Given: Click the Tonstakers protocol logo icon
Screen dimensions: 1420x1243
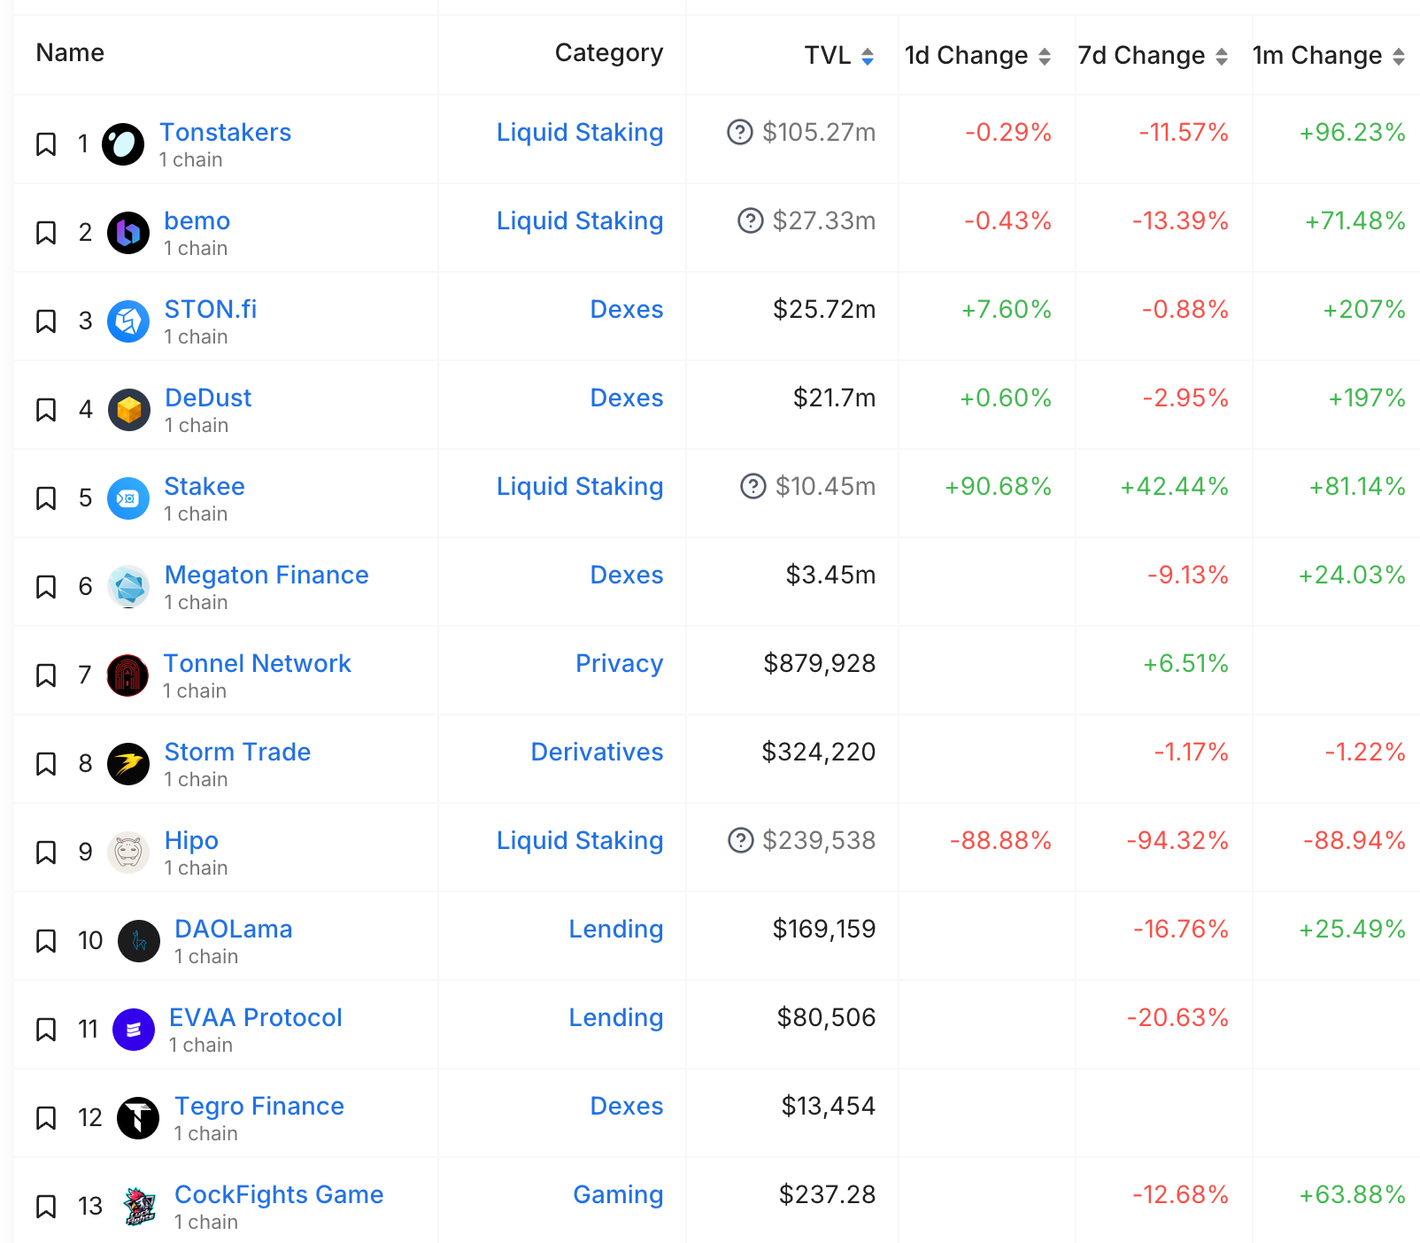Looking at the screenshot, I should click(123, 144).
